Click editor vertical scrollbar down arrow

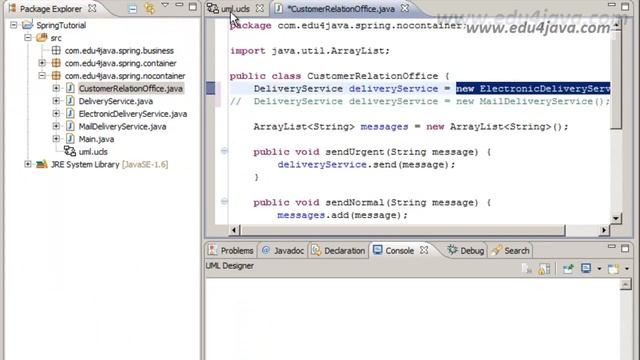pos(616,218)
